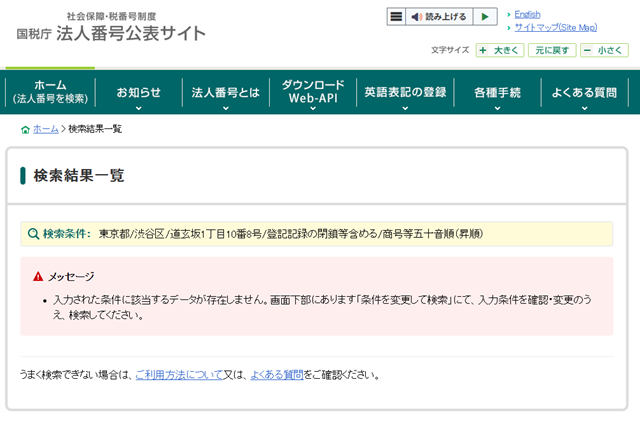Click the home icon in breadcrumb
The image size is (640, 422).
25,129
